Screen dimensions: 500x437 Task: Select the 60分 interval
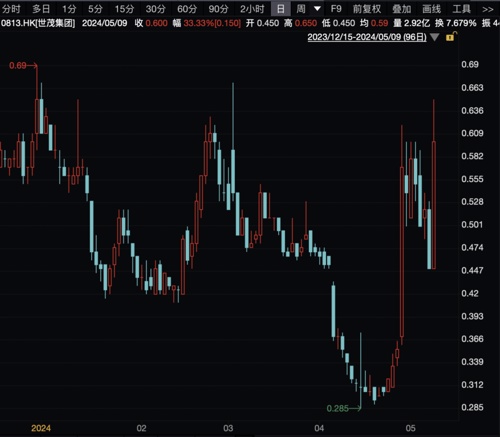click(187, 9)
